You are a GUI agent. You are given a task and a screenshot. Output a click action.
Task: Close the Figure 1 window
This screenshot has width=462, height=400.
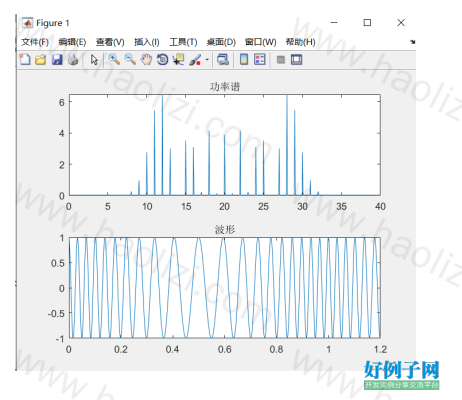pos(401,23)
